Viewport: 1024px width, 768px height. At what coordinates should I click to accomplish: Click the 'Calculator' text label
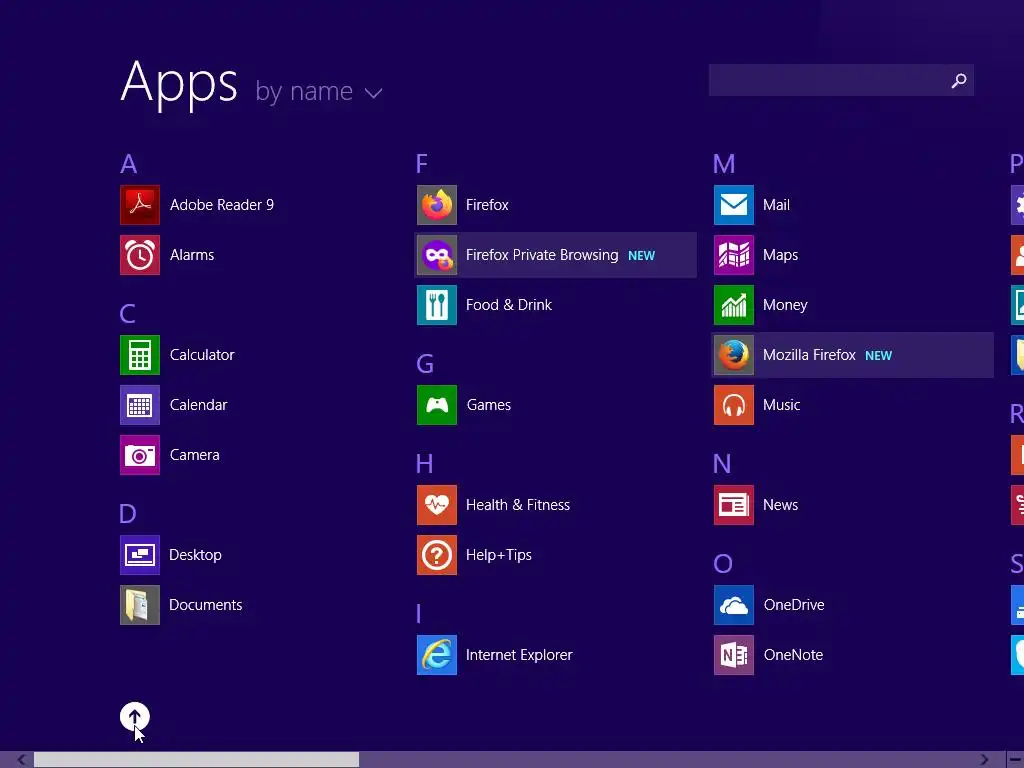click(x=202, y=355)
